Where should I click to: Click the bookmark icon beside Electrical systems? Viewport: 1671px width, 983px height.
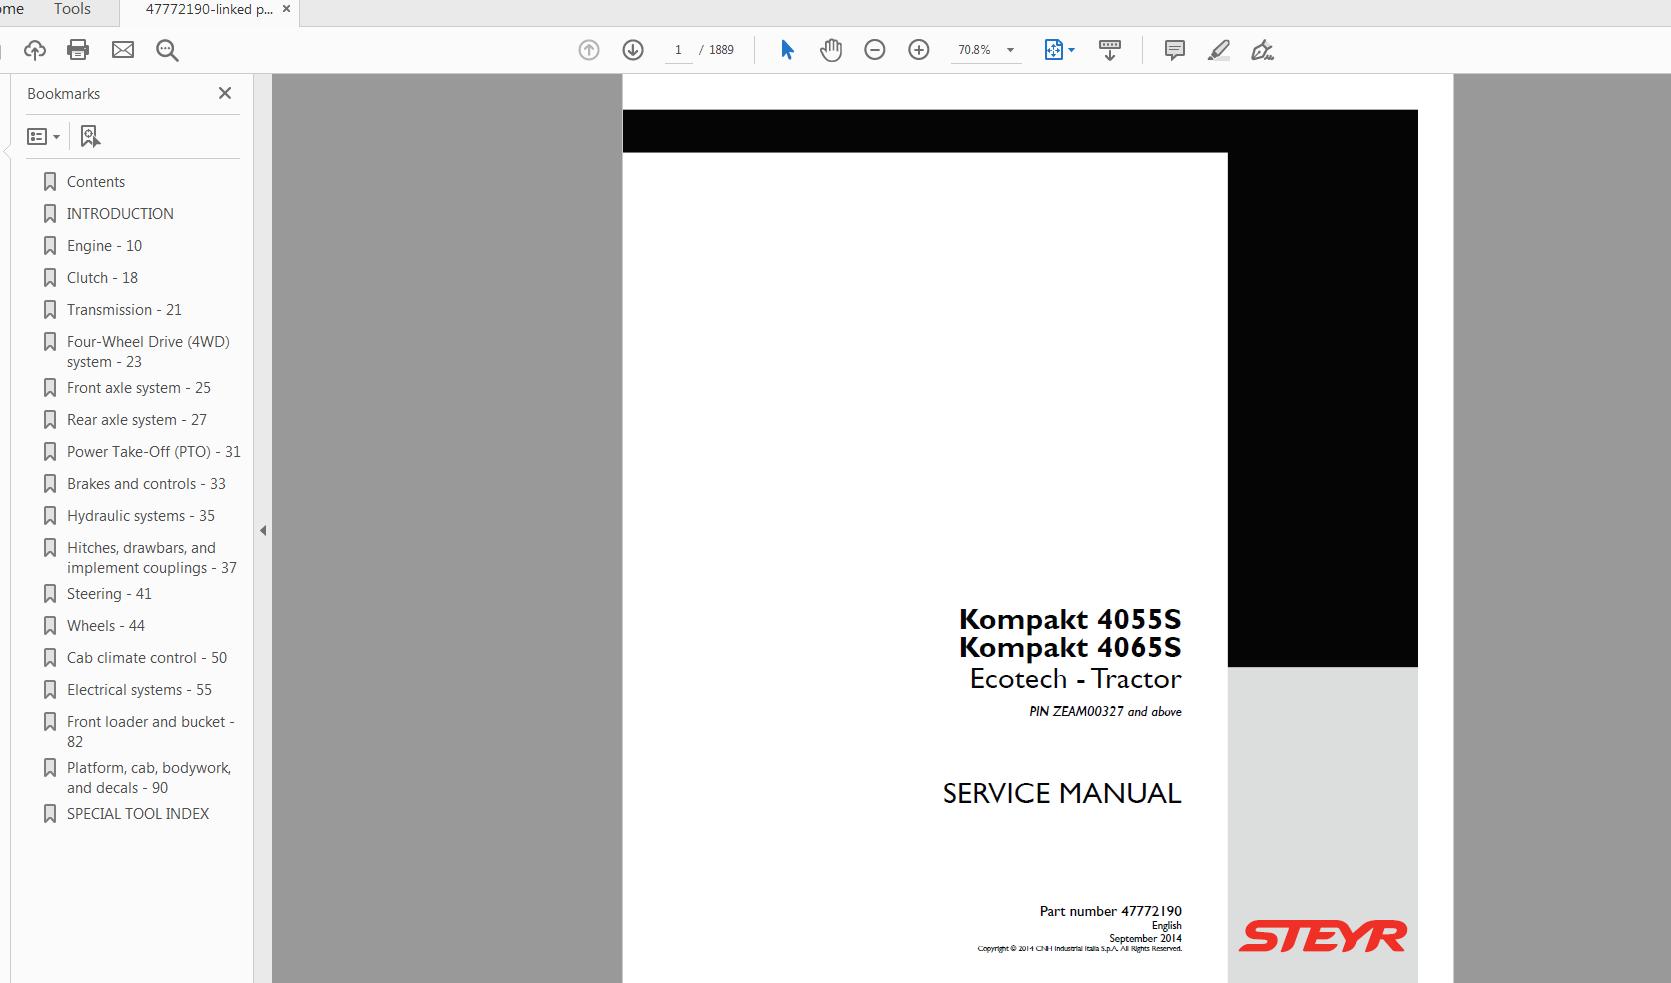(50, 690)
